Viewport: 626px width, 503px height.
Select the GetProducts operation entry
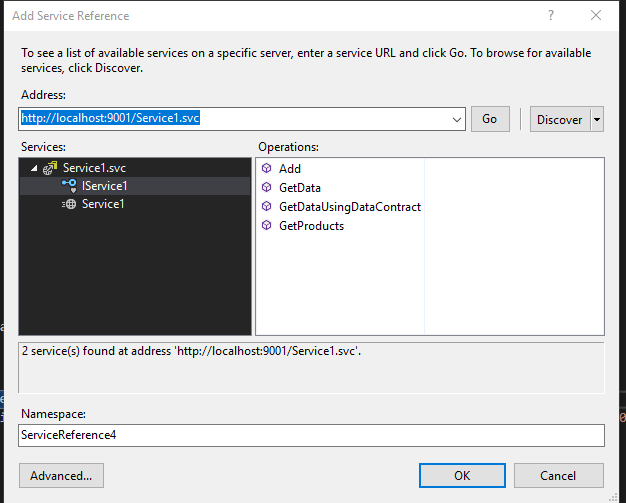tap(311, 226)
